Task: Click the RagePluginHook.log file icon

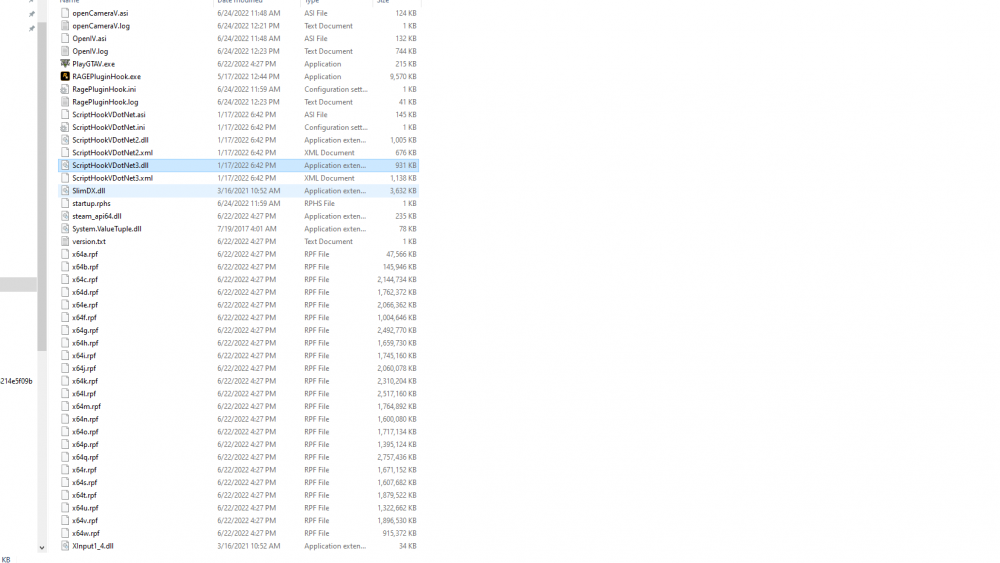Action: click(x=64, y=102)
